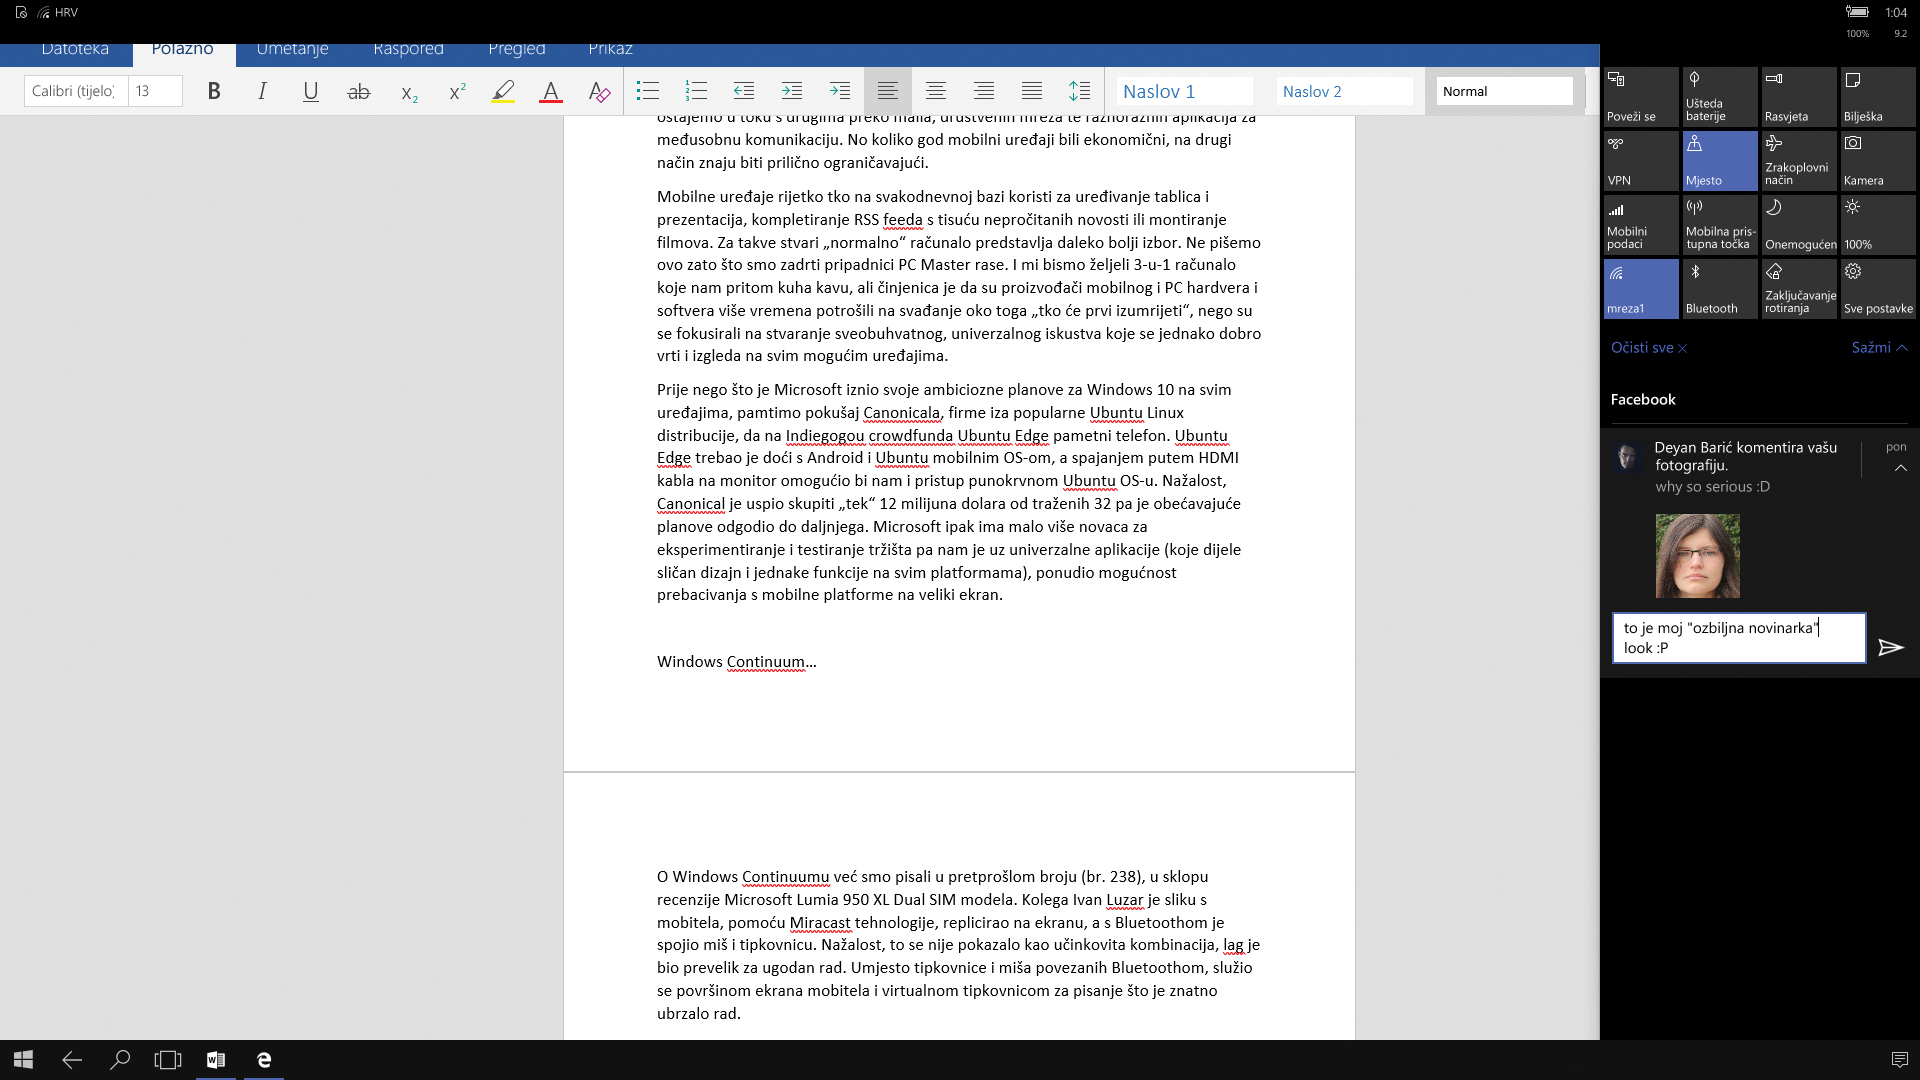Screen dimensions: 1920x1080
Task: Open the commented photo thumbnail
Action: click(x=1697, y=556)
